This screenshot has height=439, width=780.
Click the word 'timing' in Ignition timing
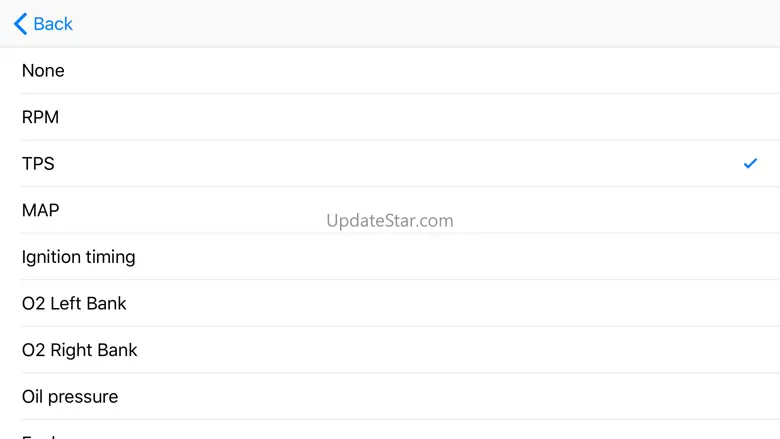pyautogui.click(x=110, y=257)
